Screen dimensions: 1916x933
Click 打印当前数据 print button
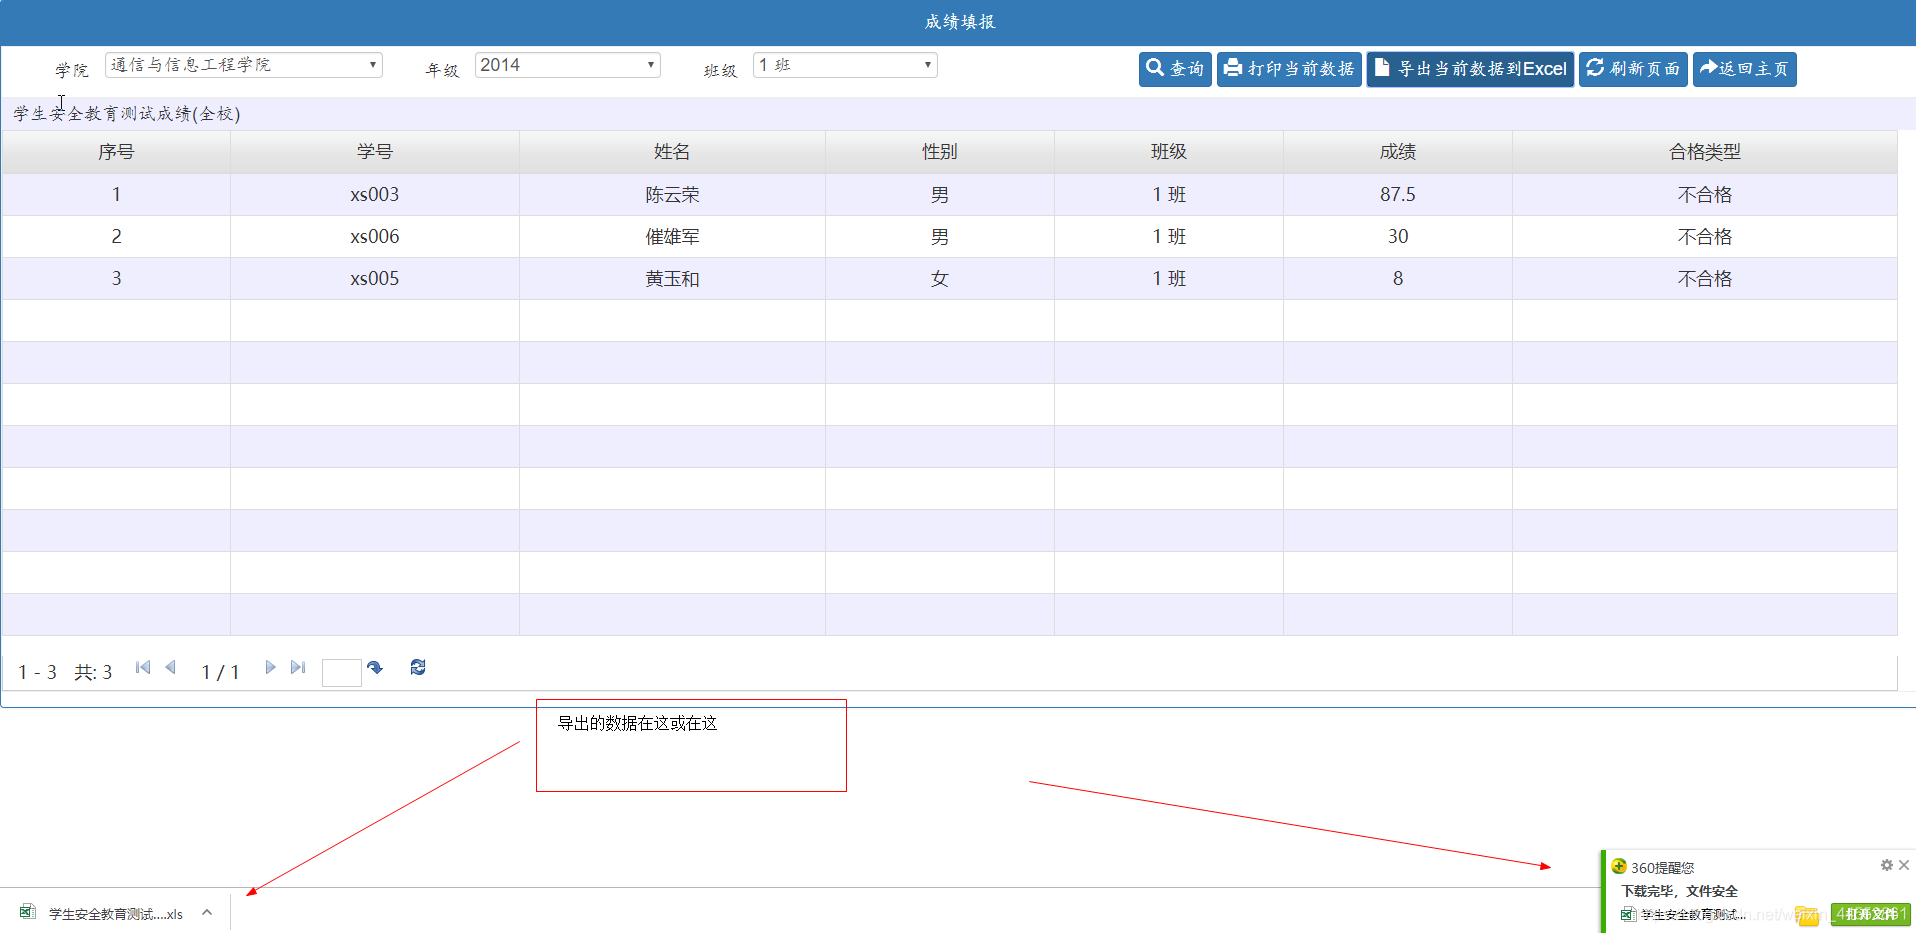1289,69
